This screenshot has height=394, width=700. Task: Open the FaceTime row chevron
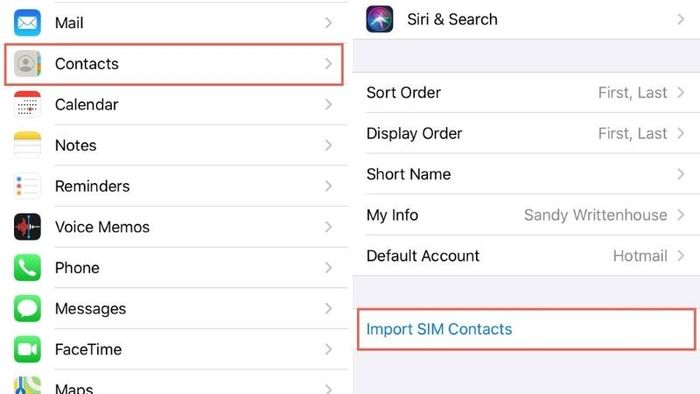[329, 349]
